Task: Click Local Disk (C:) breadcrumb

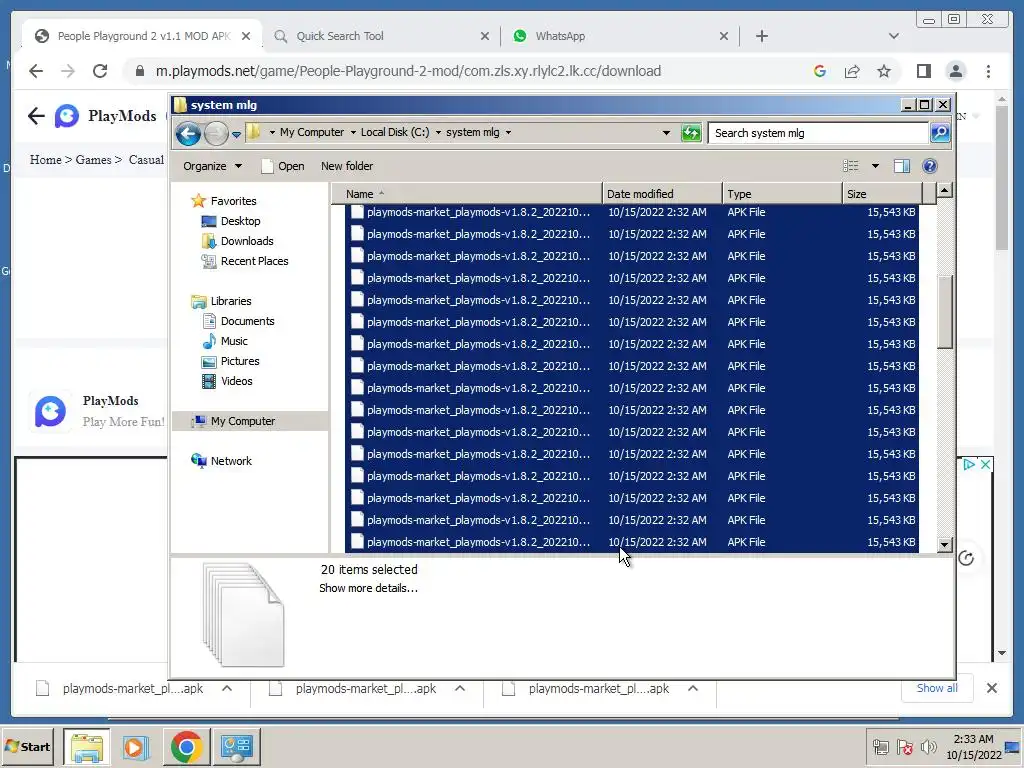Action: [x=394, y=132]
